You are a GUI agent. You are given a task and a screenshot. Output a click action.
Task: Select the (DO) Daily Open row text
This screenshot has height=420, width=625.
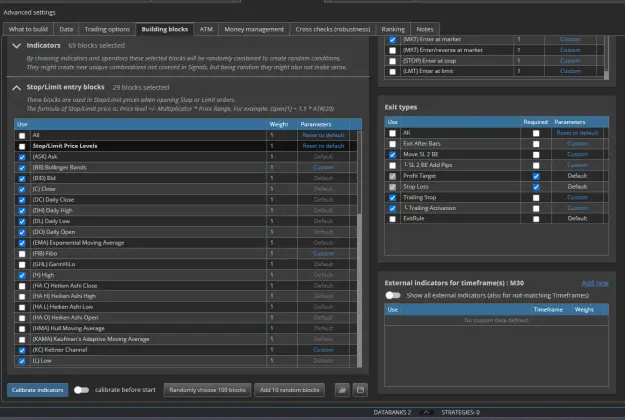click(x=54, y=232)
